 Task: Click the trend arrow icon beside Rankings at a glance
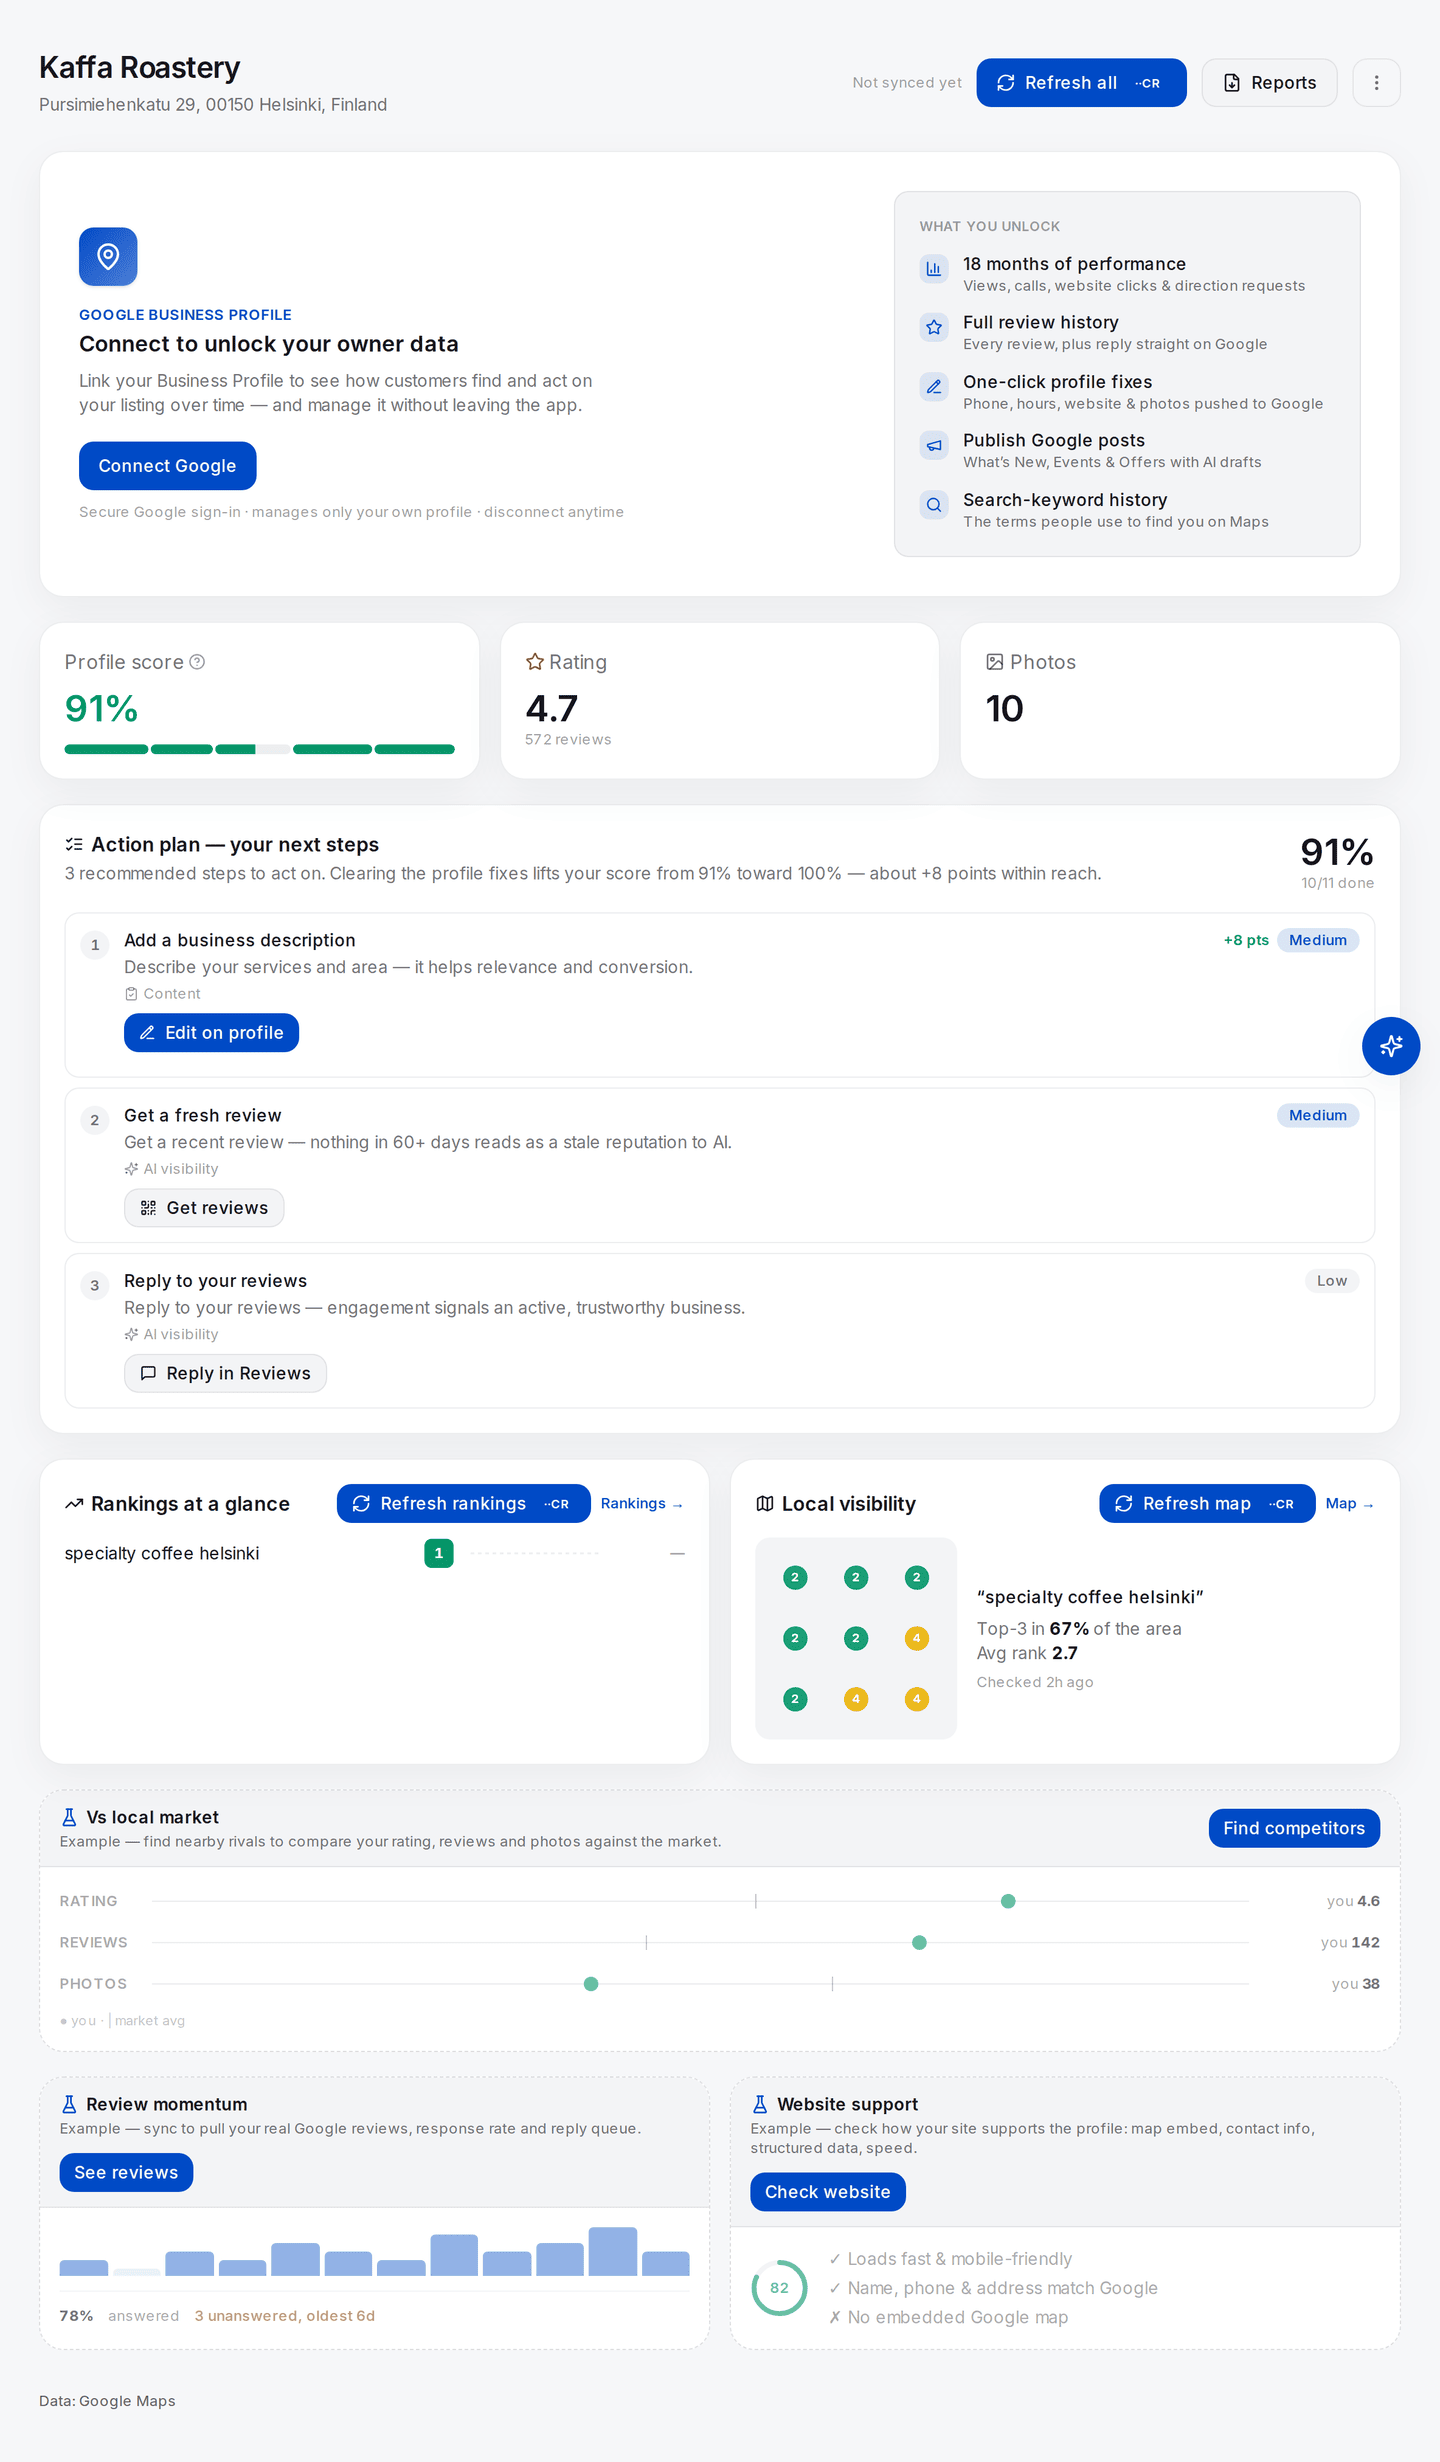tap(74, 1504)
